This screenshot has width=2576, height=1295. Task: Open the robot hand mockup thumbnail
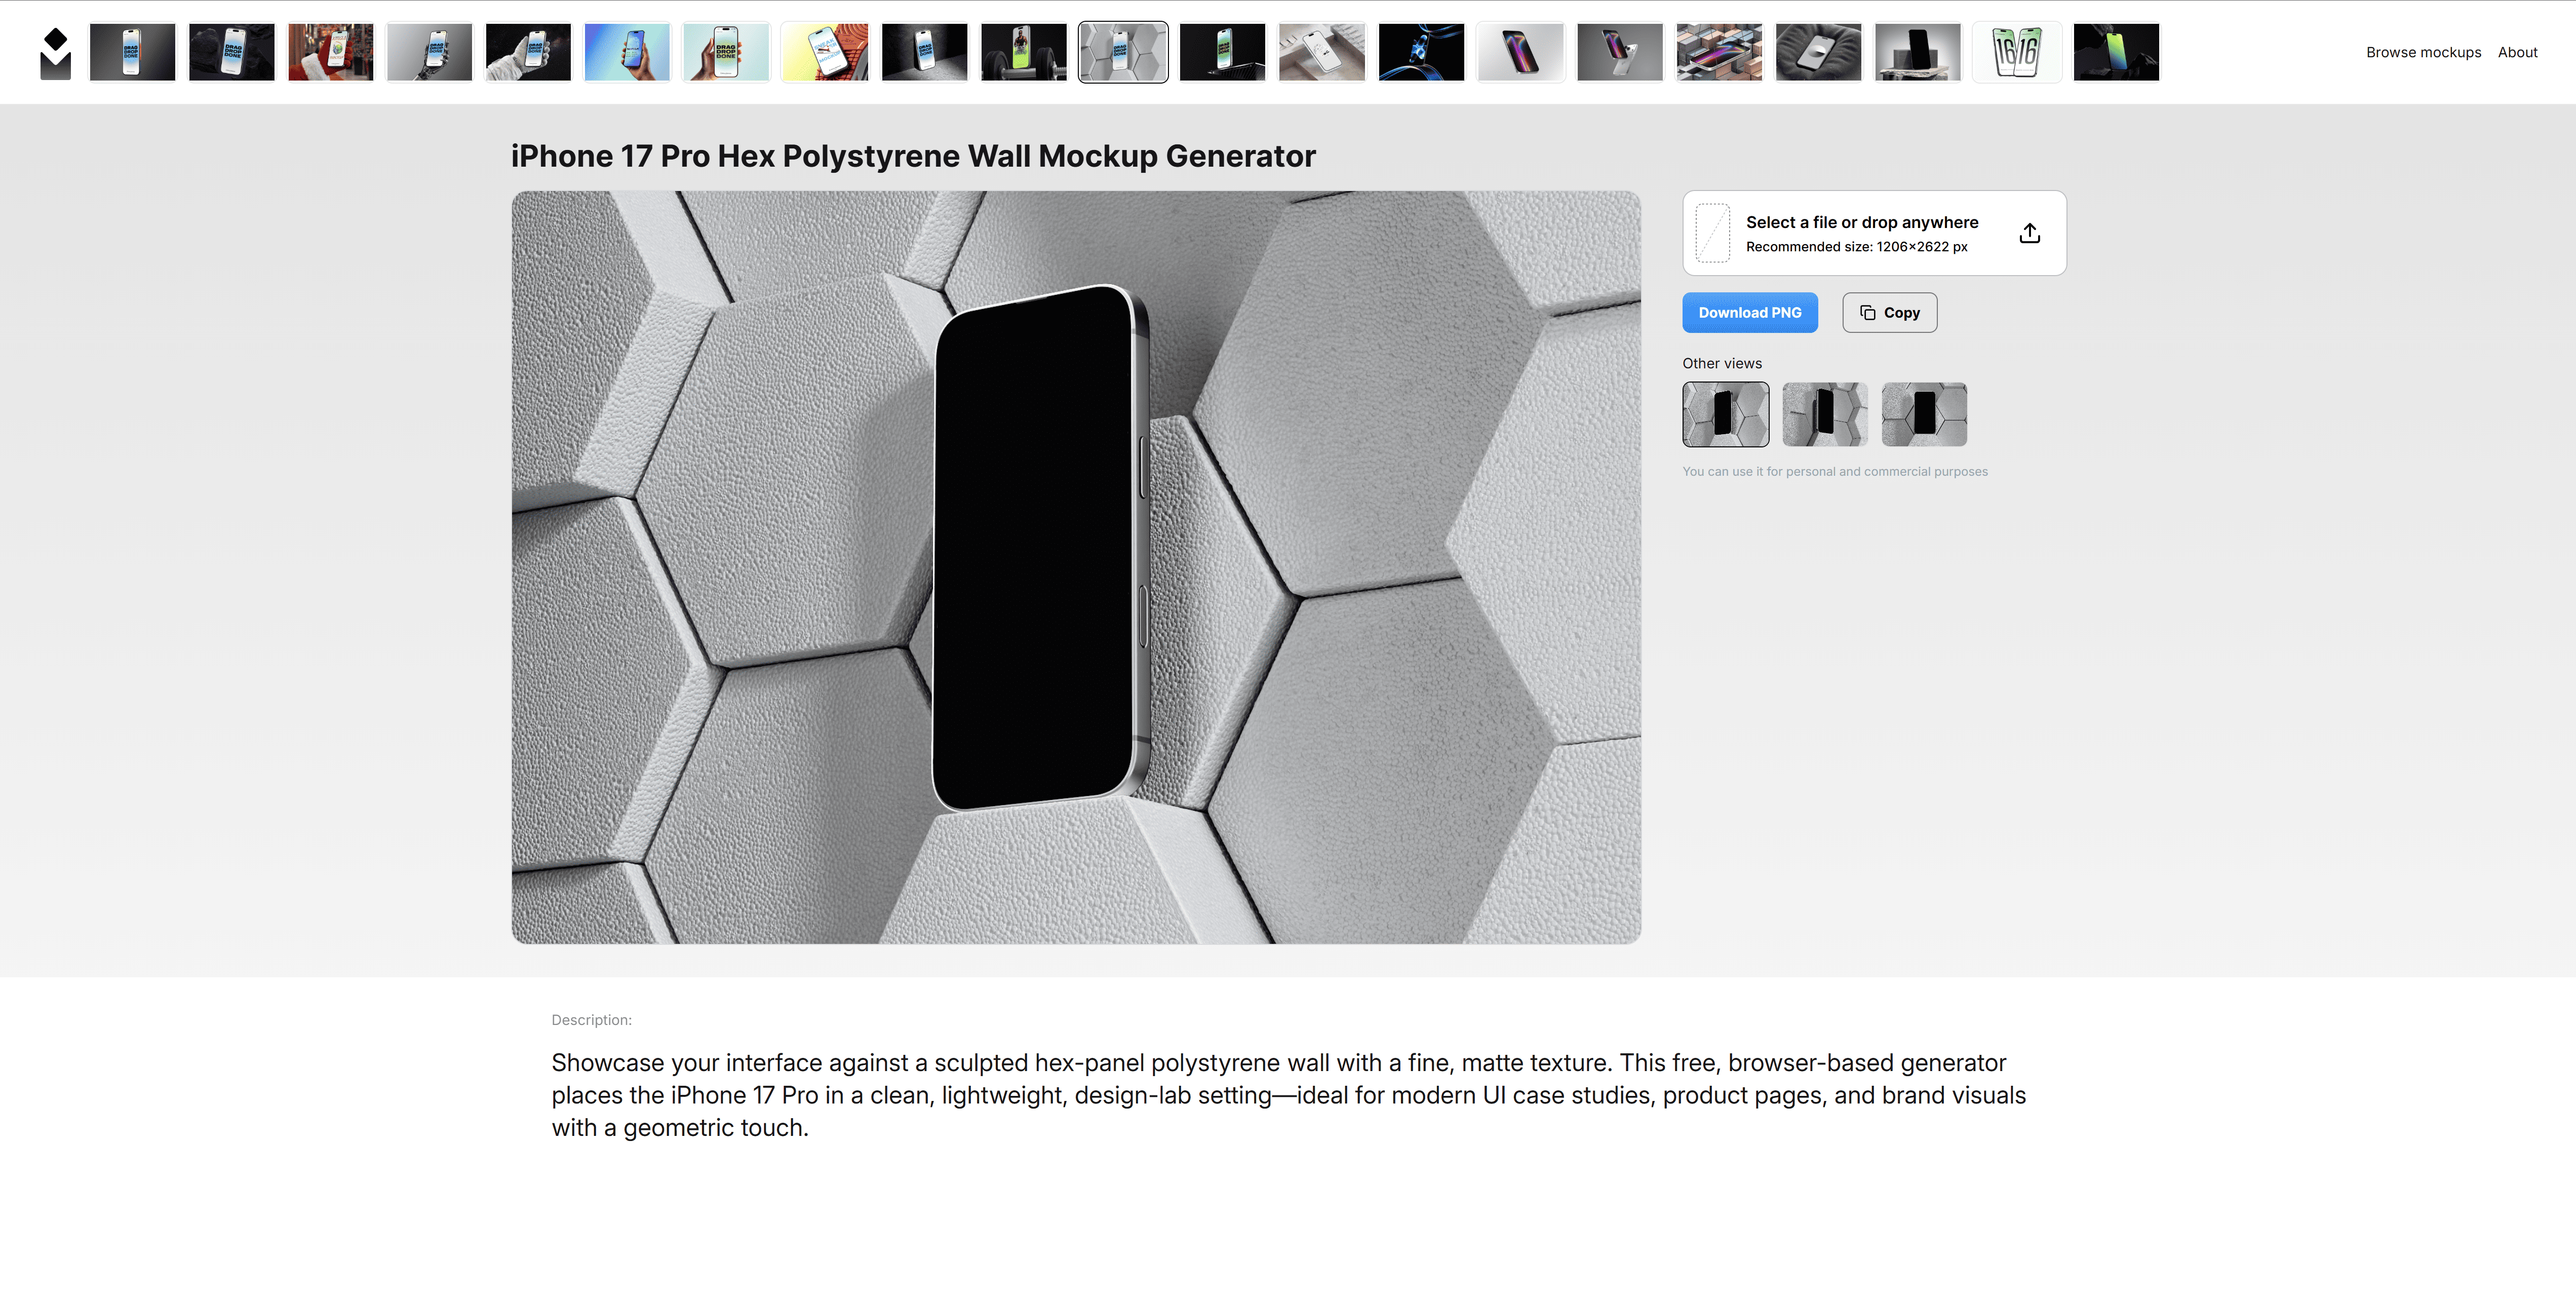tap(429, 52)
